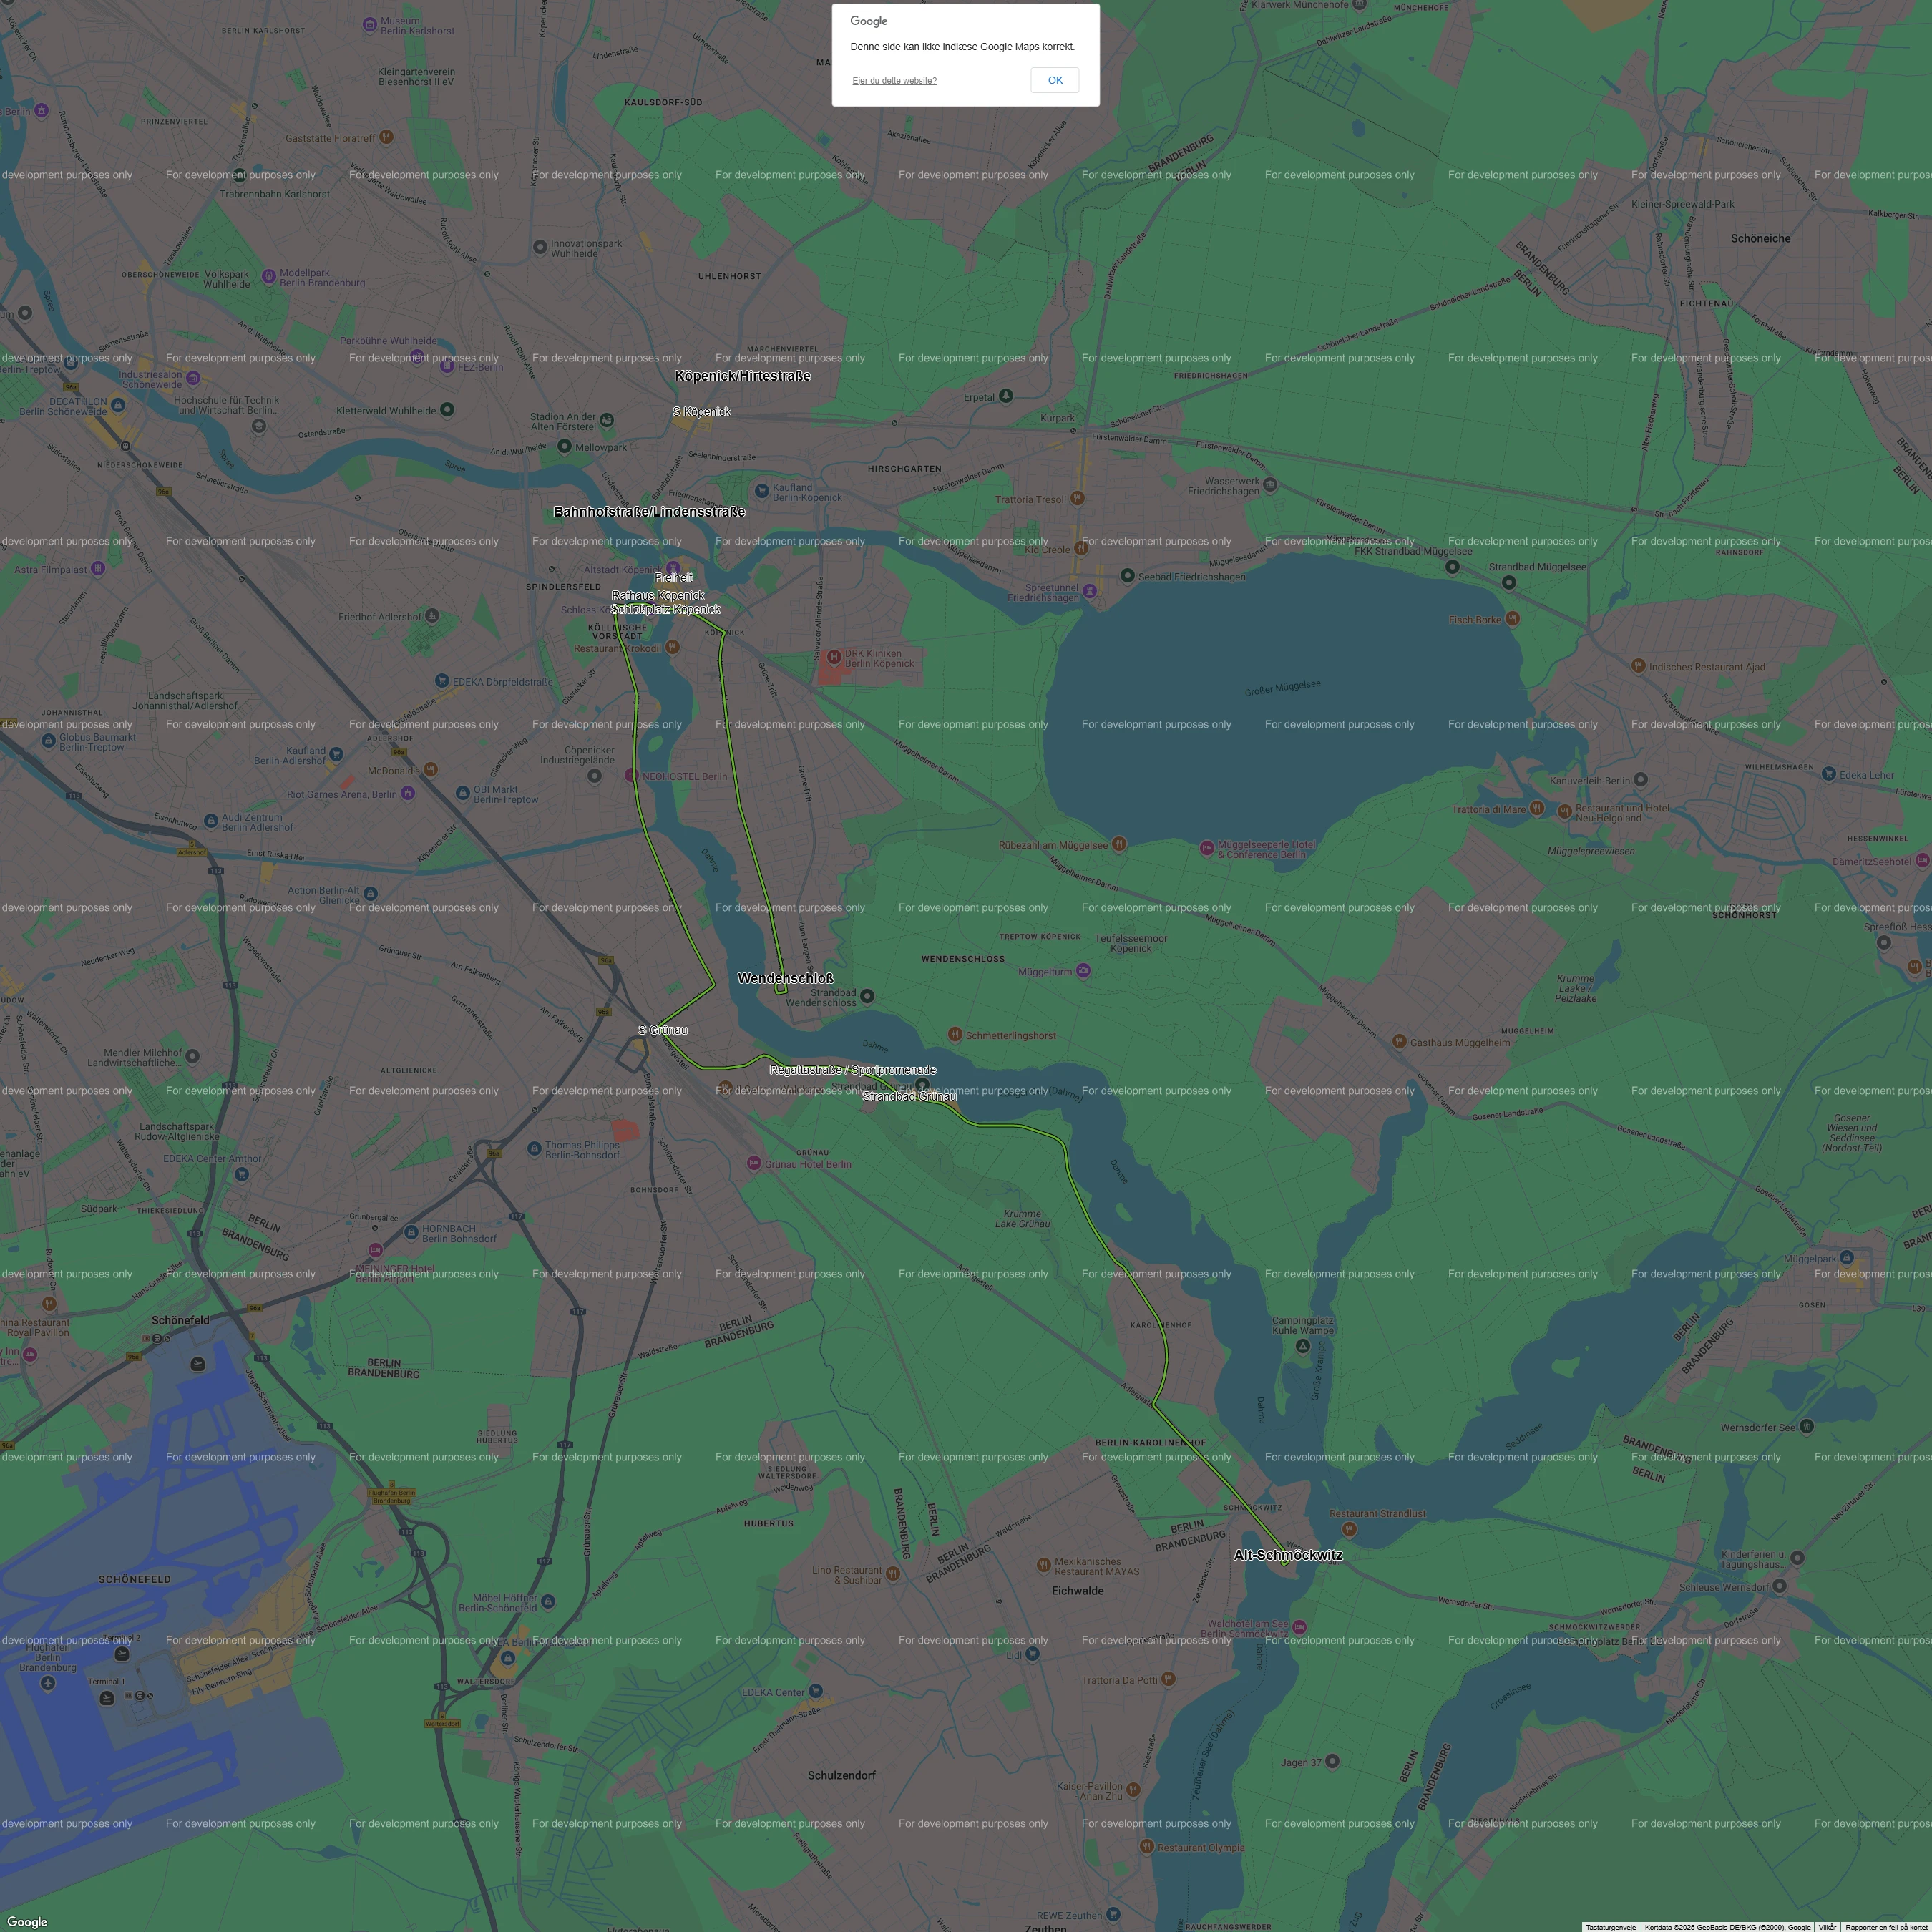
Task: Click the Köpenick/Hirtestraße stop label
Action: pyautogui.click(x=743, y=376)
